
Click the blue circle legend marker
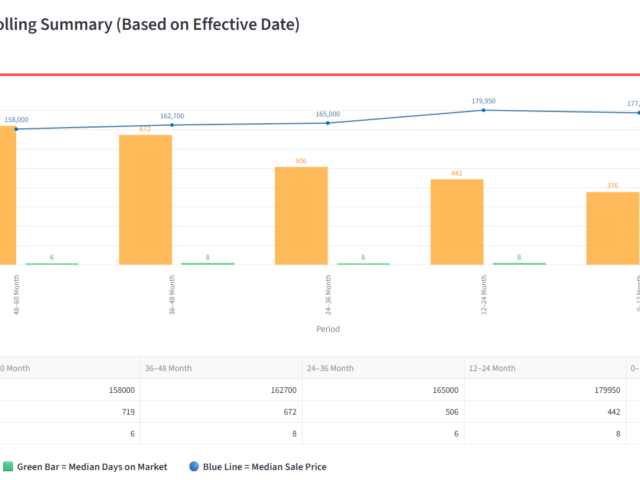point(193,466)
